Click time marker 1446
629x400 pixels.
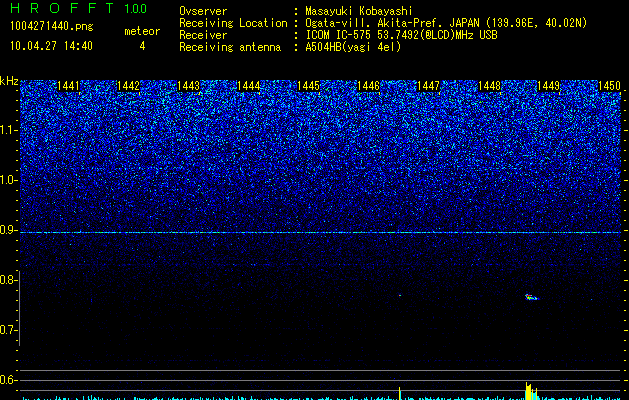tap(369, 86)
